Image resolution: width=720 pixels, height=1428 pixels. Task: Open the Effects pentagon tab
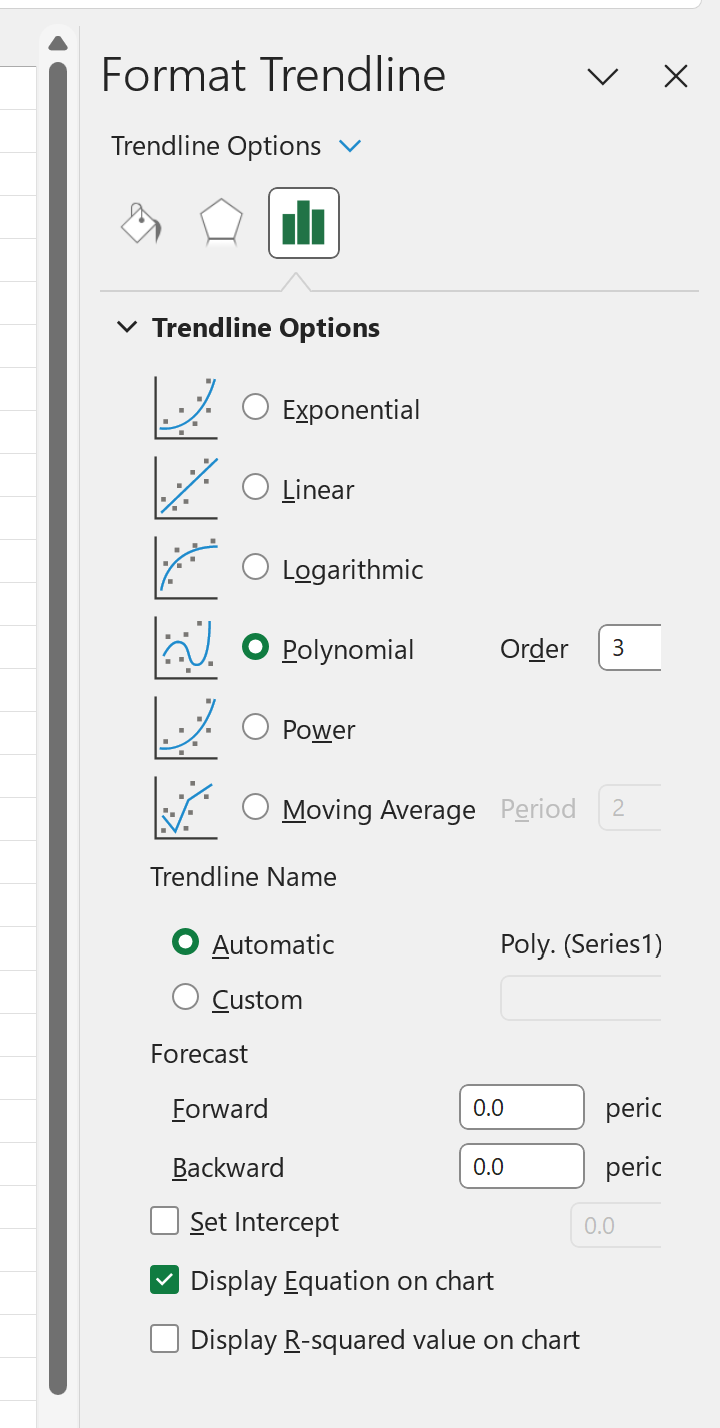coord(221,223)
